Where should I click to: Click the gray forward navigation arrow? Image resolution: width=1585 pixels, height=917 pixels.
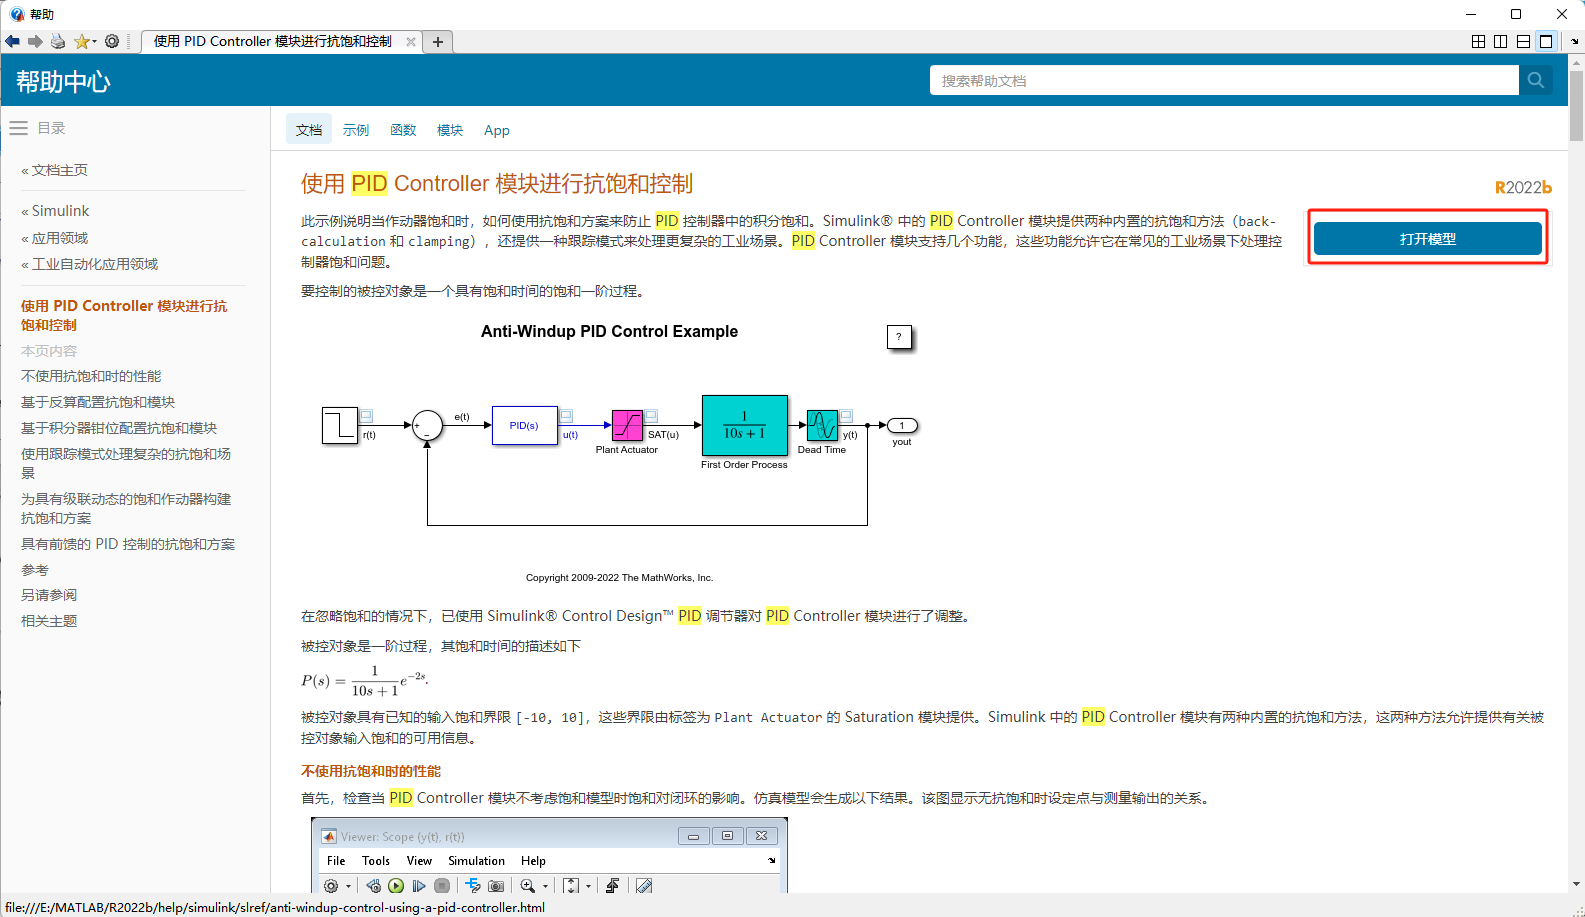[x=35, y=41]
